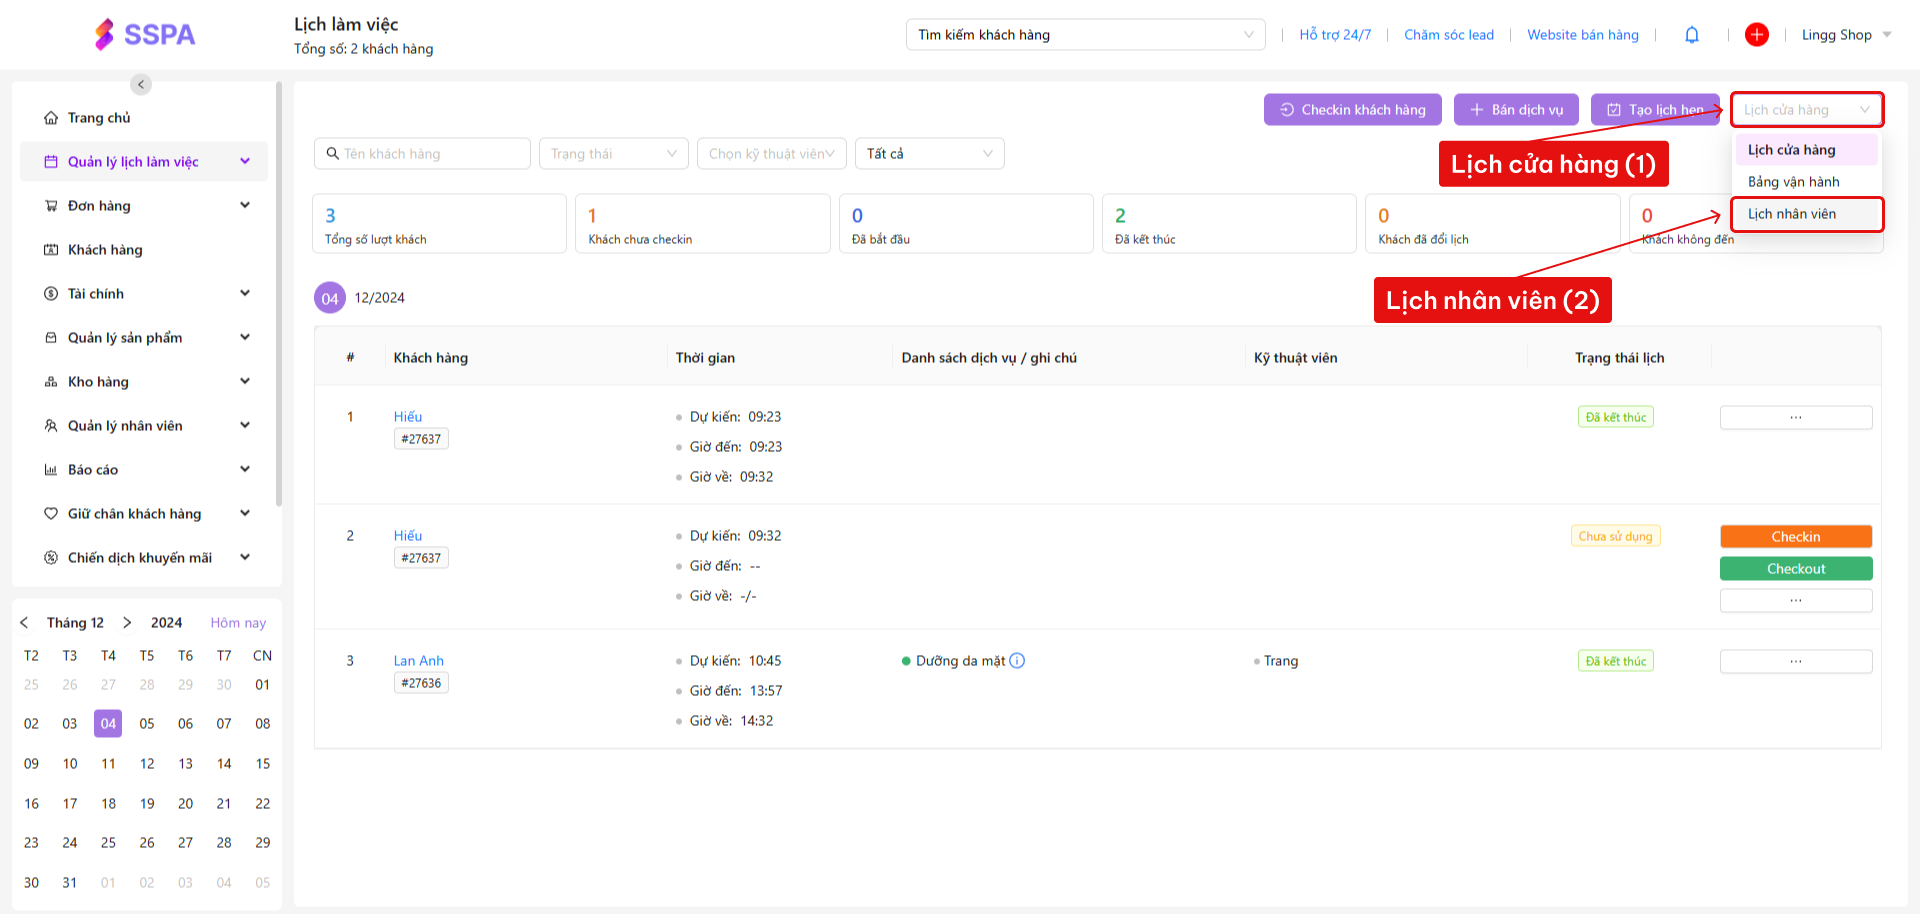Open Trạng thái filter dropdown
This screenshot has width=1920, height=914.
click(x=613, y=154)
